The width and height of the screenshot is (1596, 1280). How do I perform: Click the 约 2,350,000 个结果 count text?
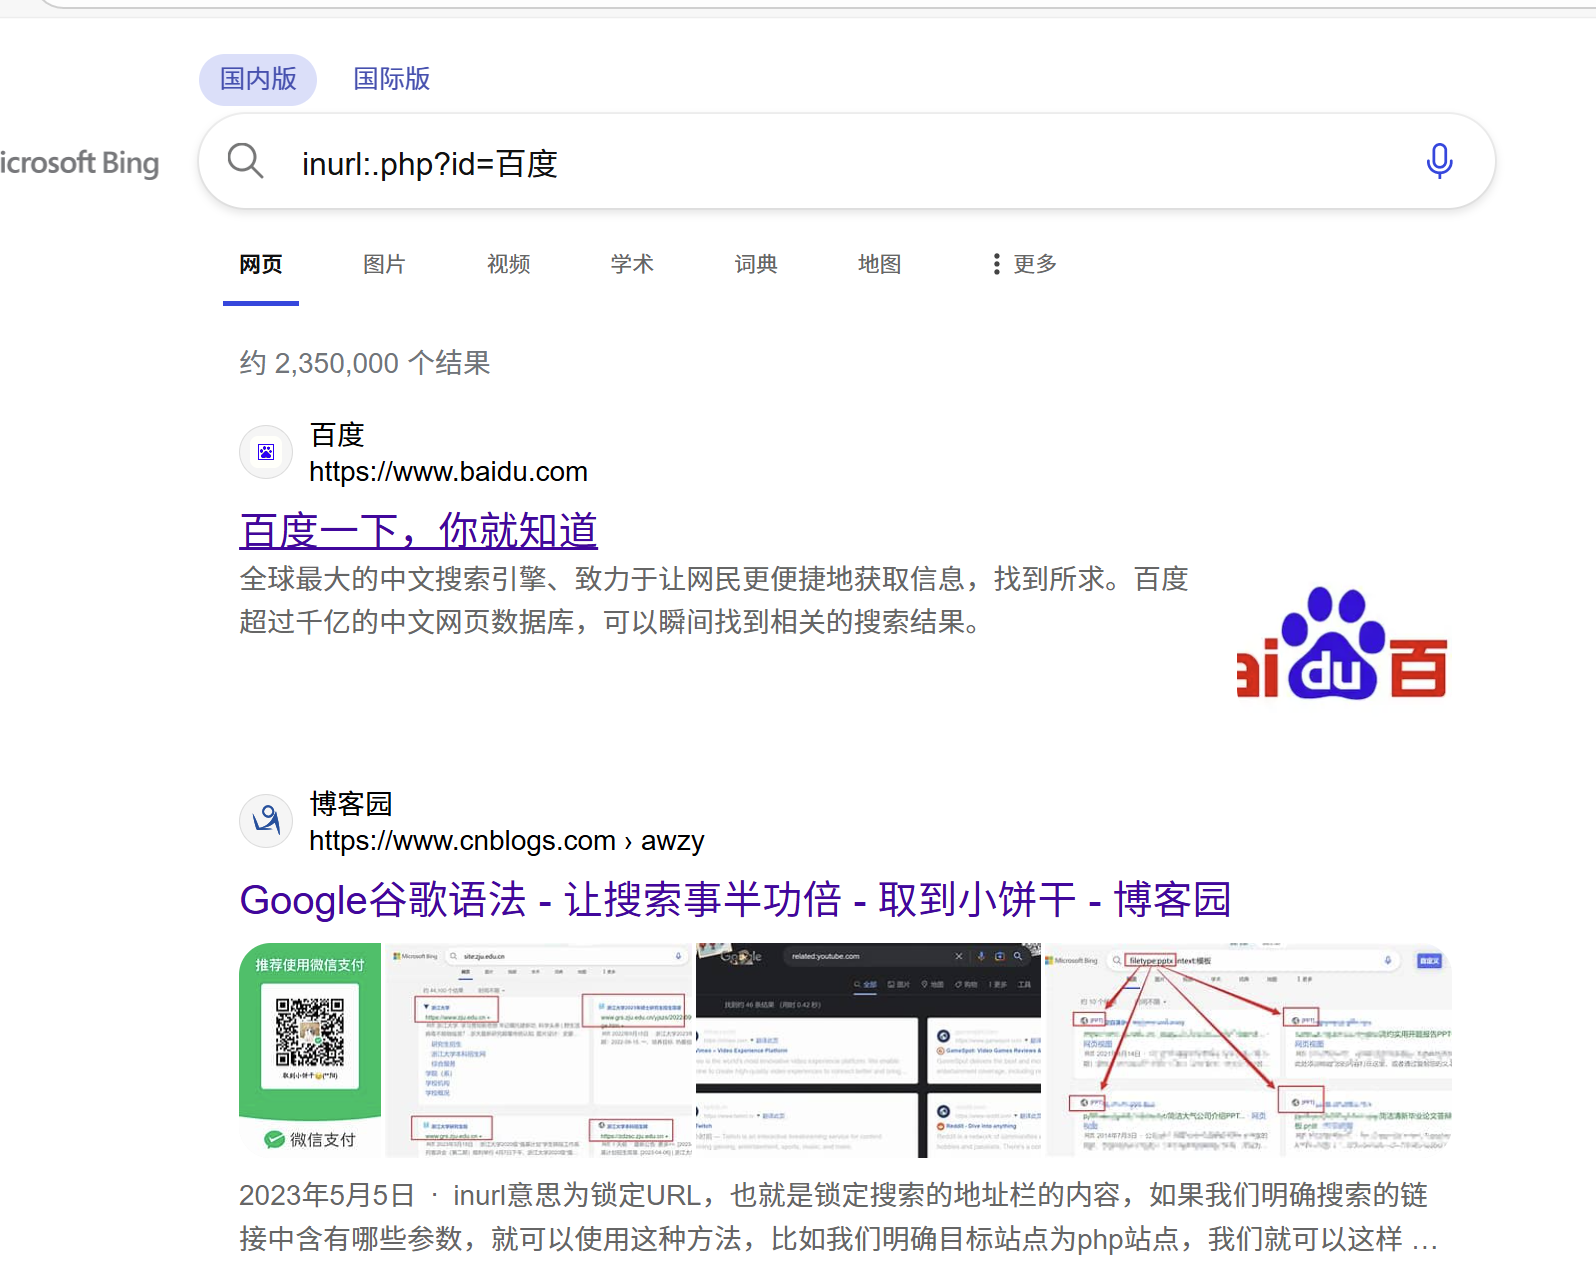tap(365, 363)
